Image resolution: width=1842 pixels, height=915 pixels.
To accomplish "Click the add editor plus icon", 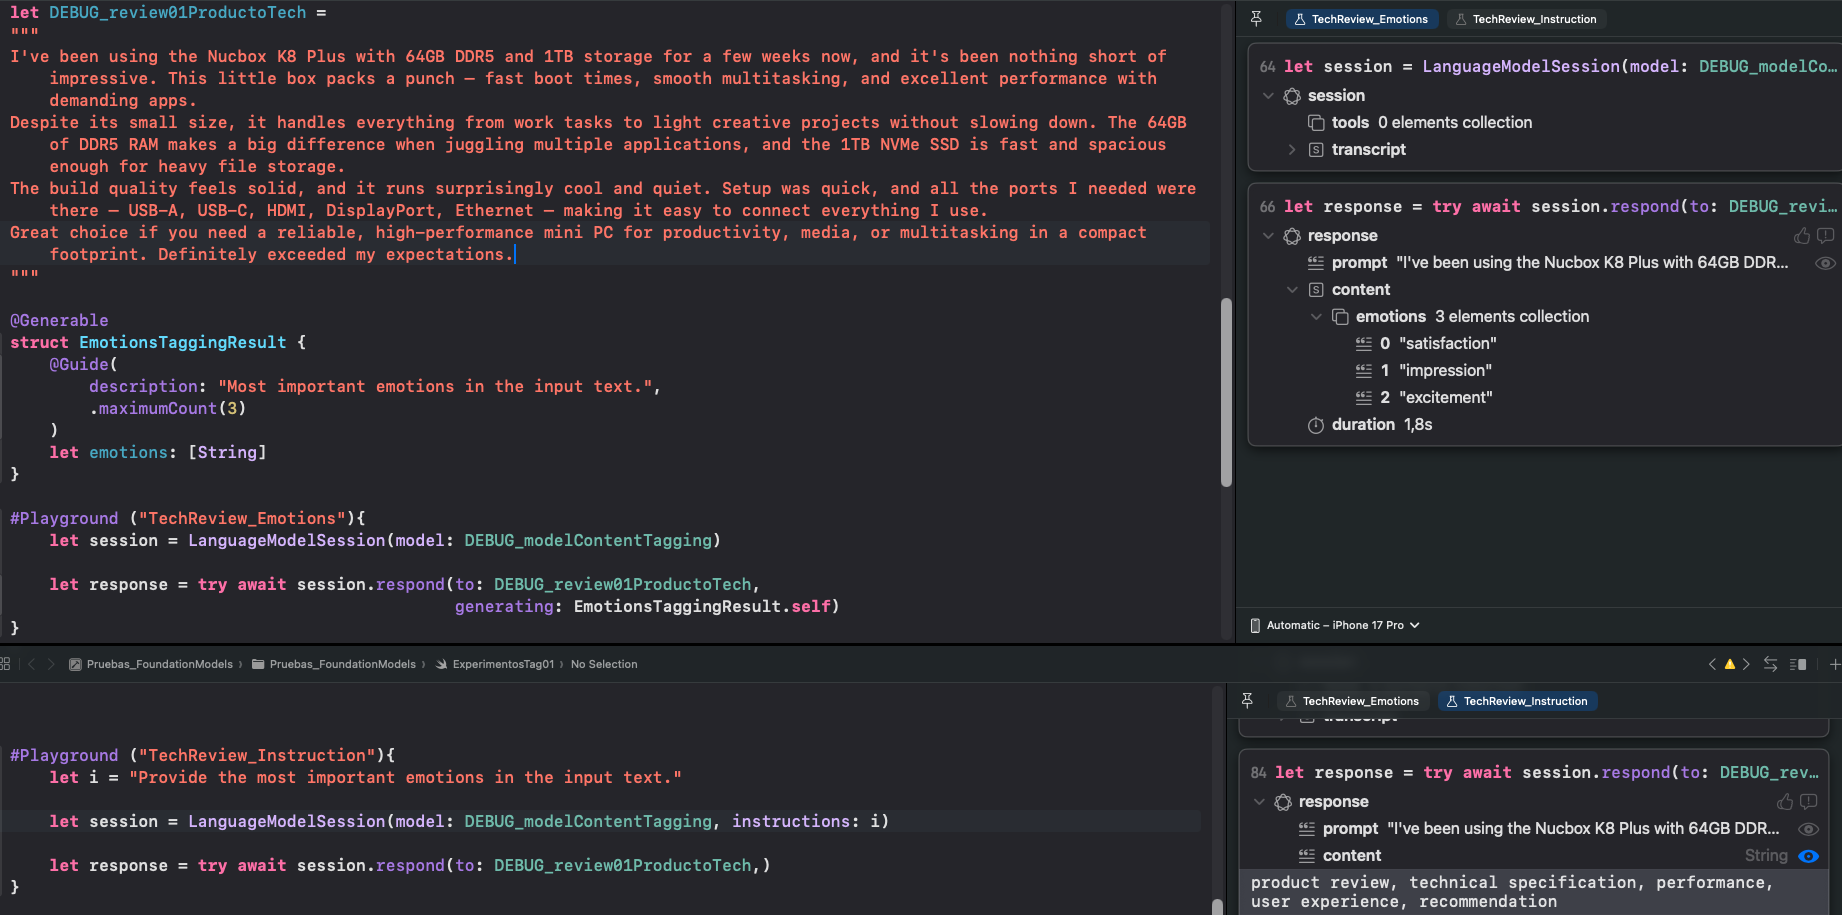I will pos(1834,664).
